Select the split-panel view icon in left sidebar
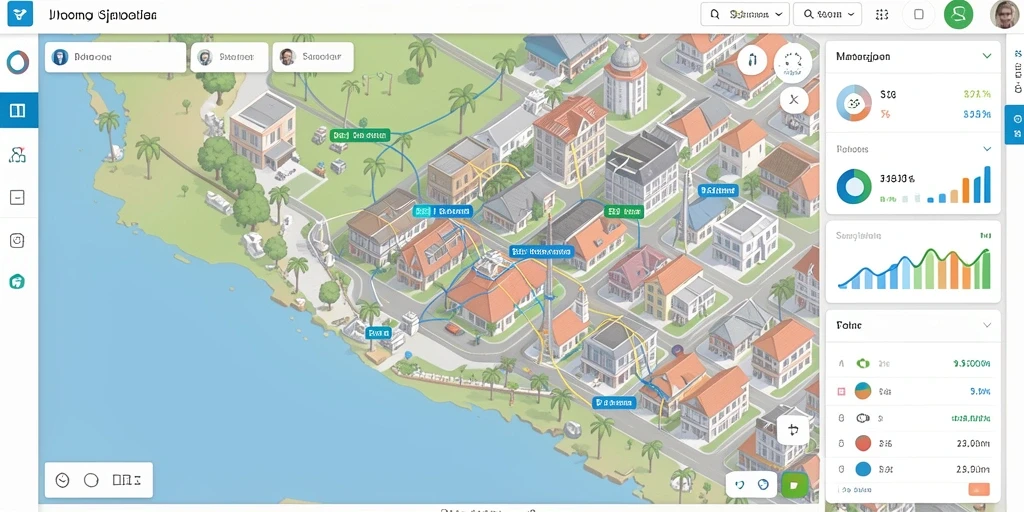 (18, 110)
